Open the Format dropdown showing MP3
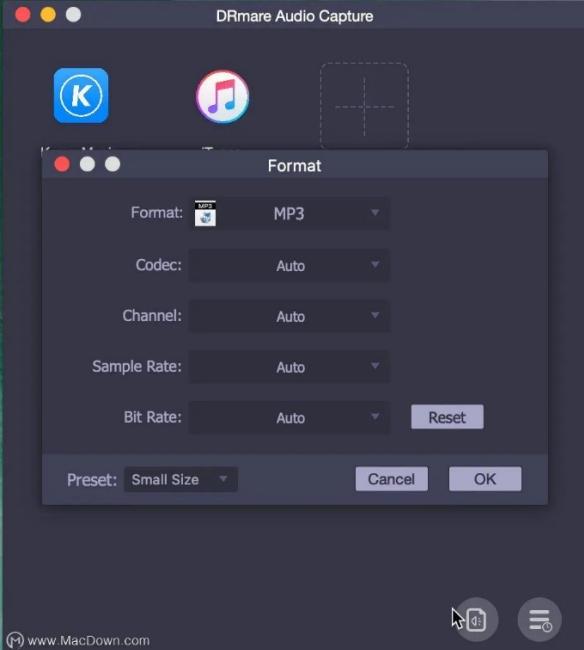584x650 pixels. click(x=289, y=213)
